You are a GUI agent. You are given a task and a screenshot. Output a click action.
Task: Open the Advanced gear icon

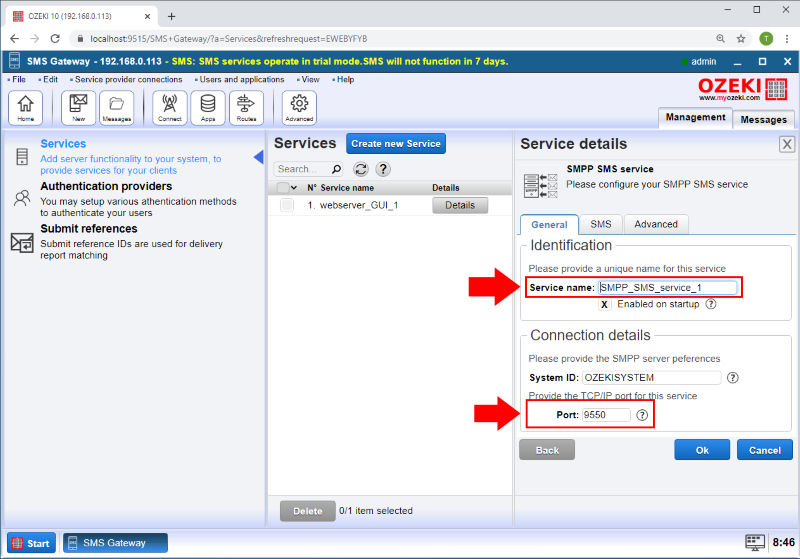click(x=299, y=108)
